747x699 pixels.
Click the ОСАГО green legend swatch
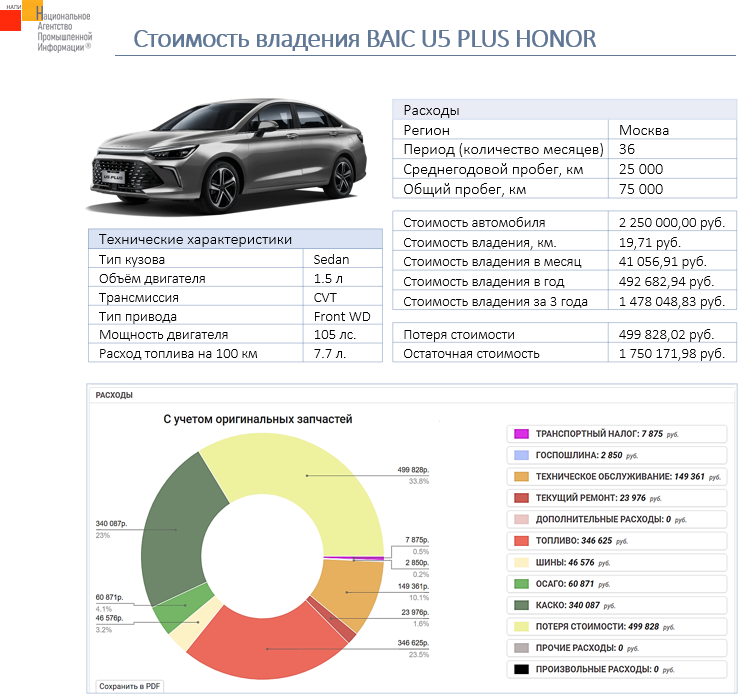[520, 583]
